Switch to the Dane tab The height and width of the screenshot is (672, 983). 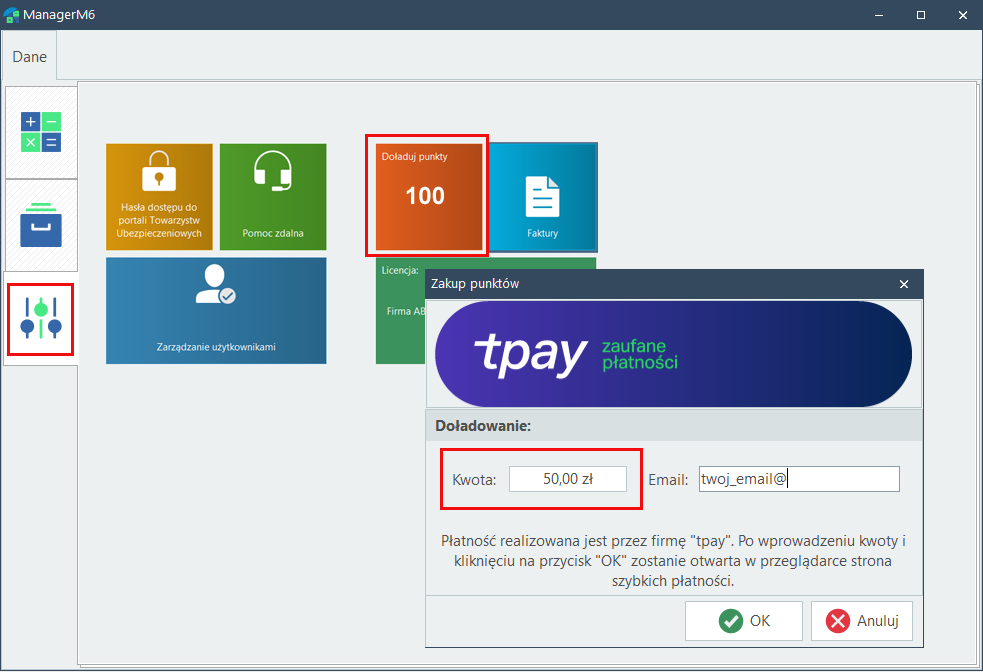coord(29,56)
